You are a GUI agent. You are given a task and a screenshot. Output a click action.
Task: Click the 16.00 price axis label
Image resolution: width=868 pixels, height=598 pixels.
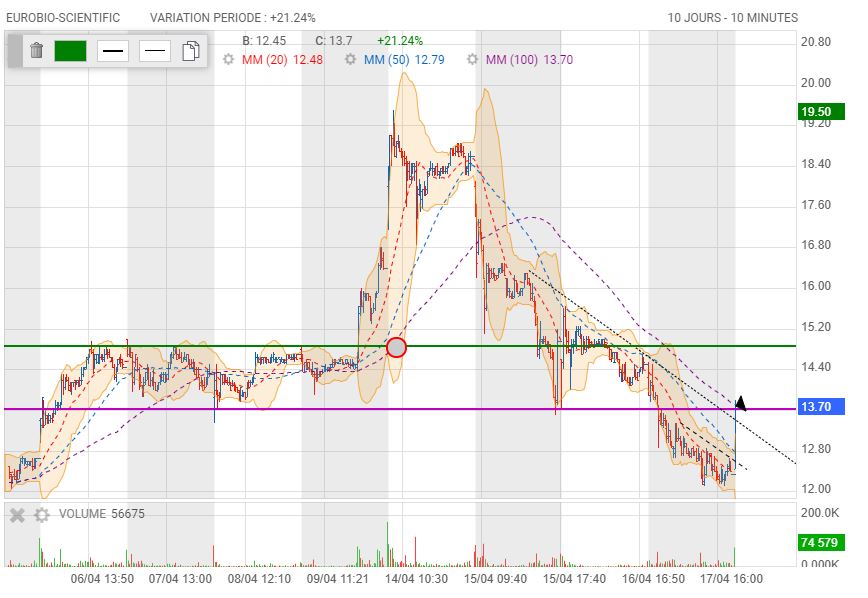click(816, 286)
